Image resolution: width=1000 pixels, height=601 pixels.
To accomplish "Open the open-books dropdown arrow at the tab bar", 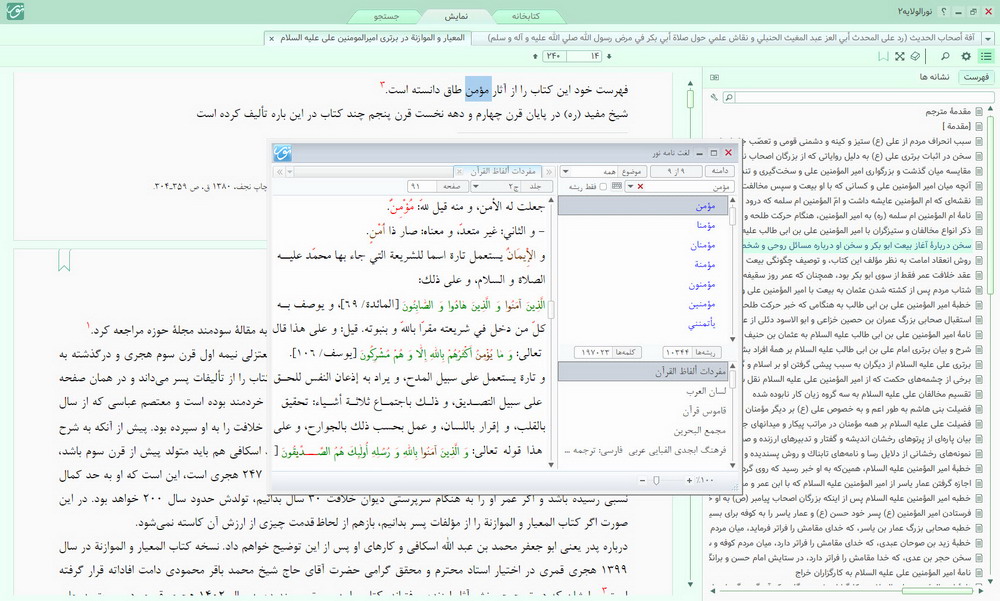I will (988, 38).
